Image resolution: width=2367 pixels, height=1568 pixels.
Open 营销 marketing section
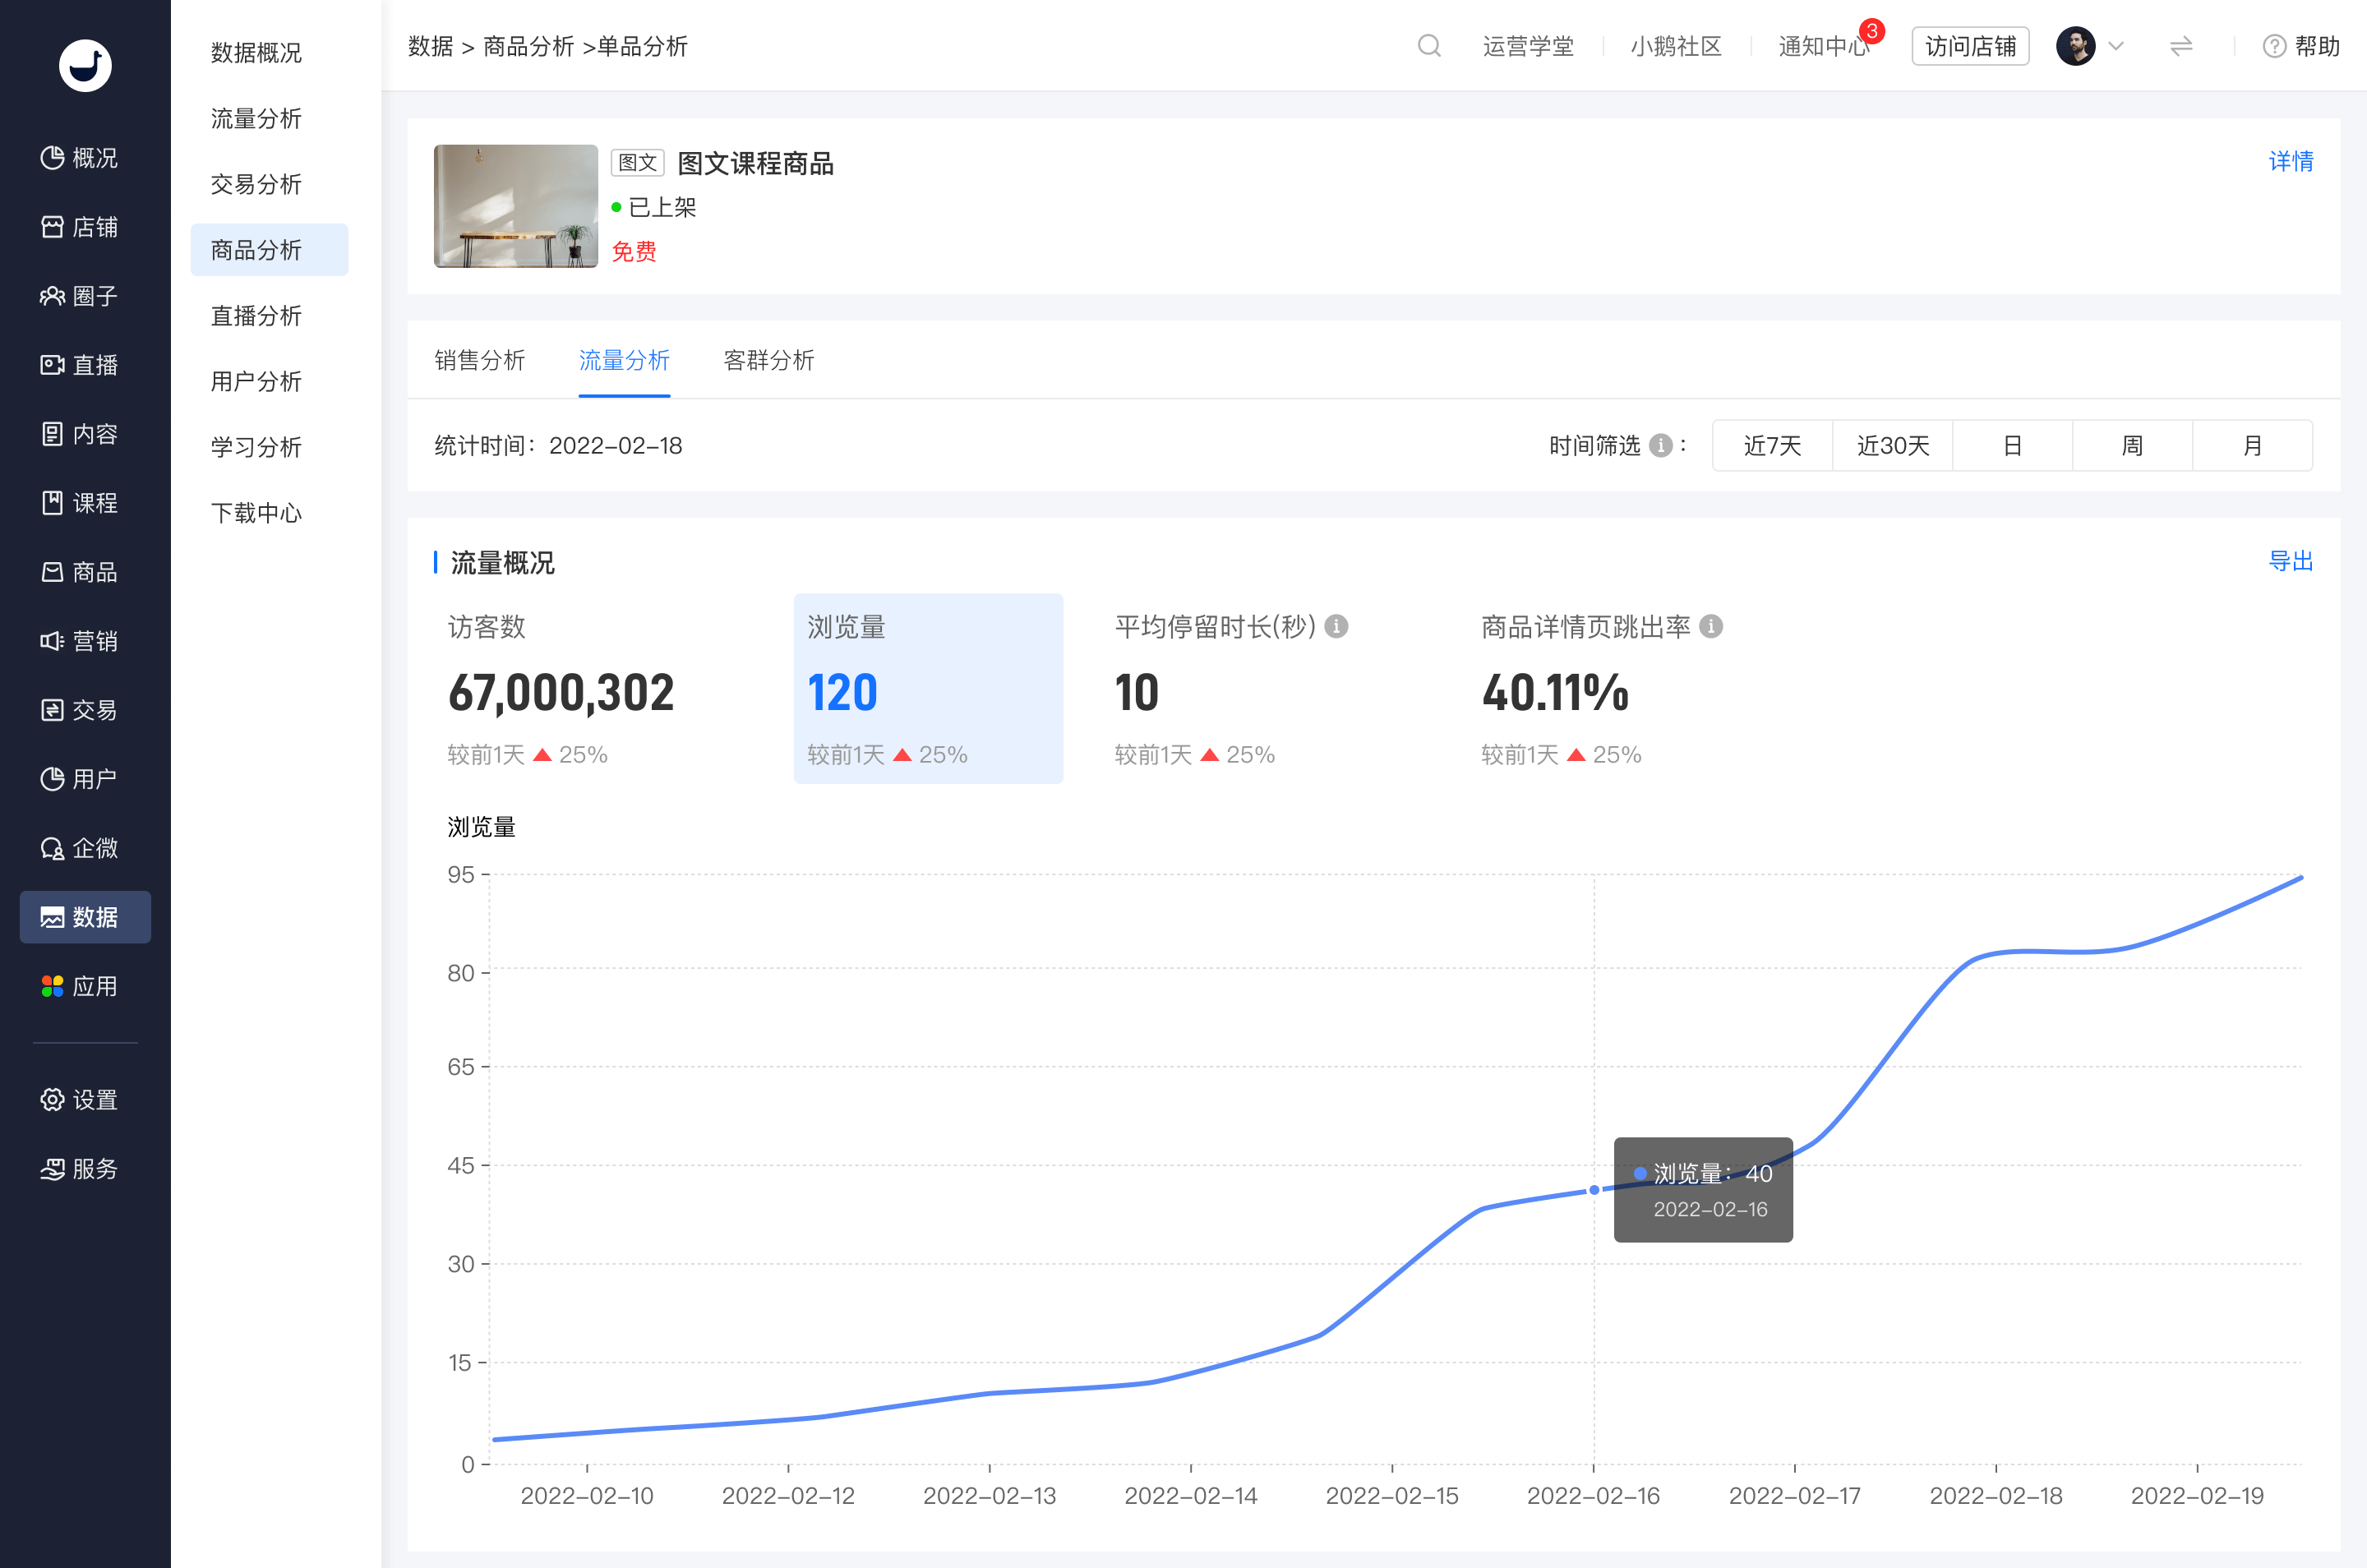[80, 641]
